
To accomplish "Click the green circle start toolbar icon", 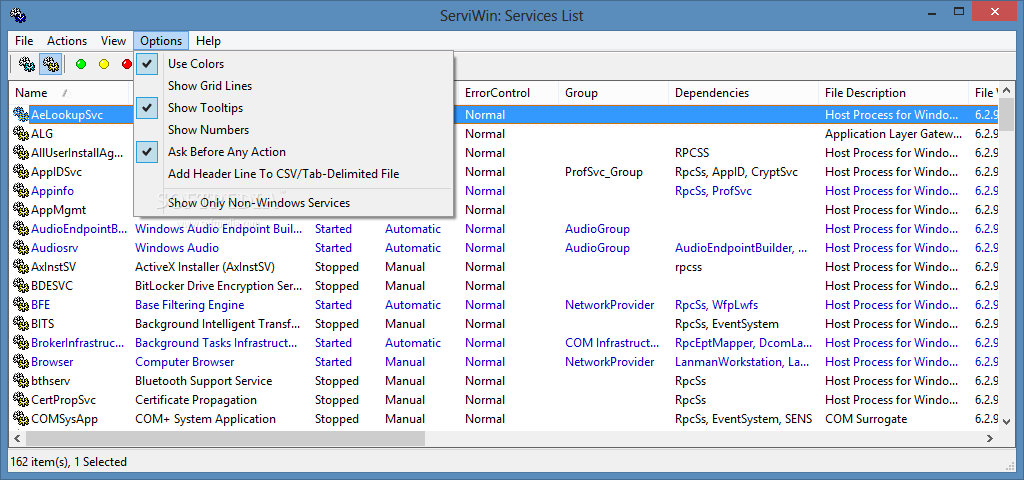I will pos(81,64).
